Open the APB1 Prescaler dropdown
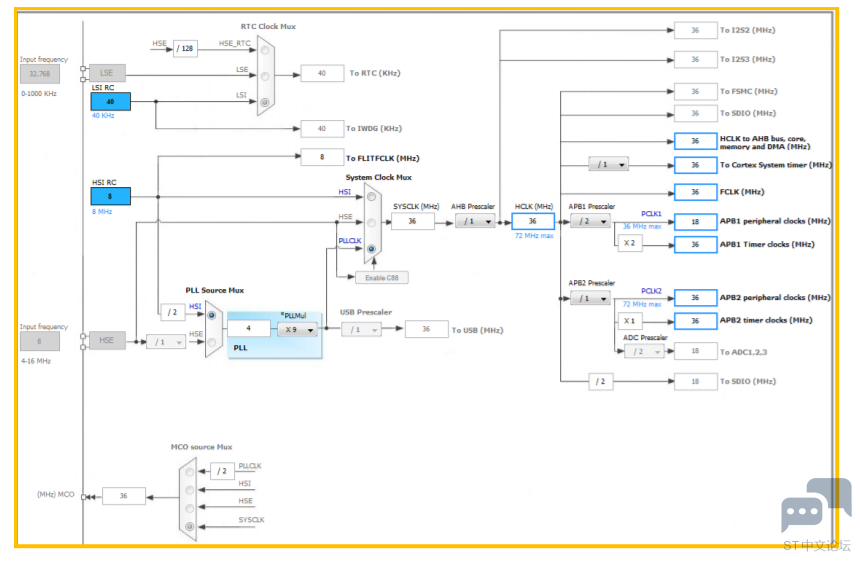This screenshot has height=561, width=860. click(591, 221)
